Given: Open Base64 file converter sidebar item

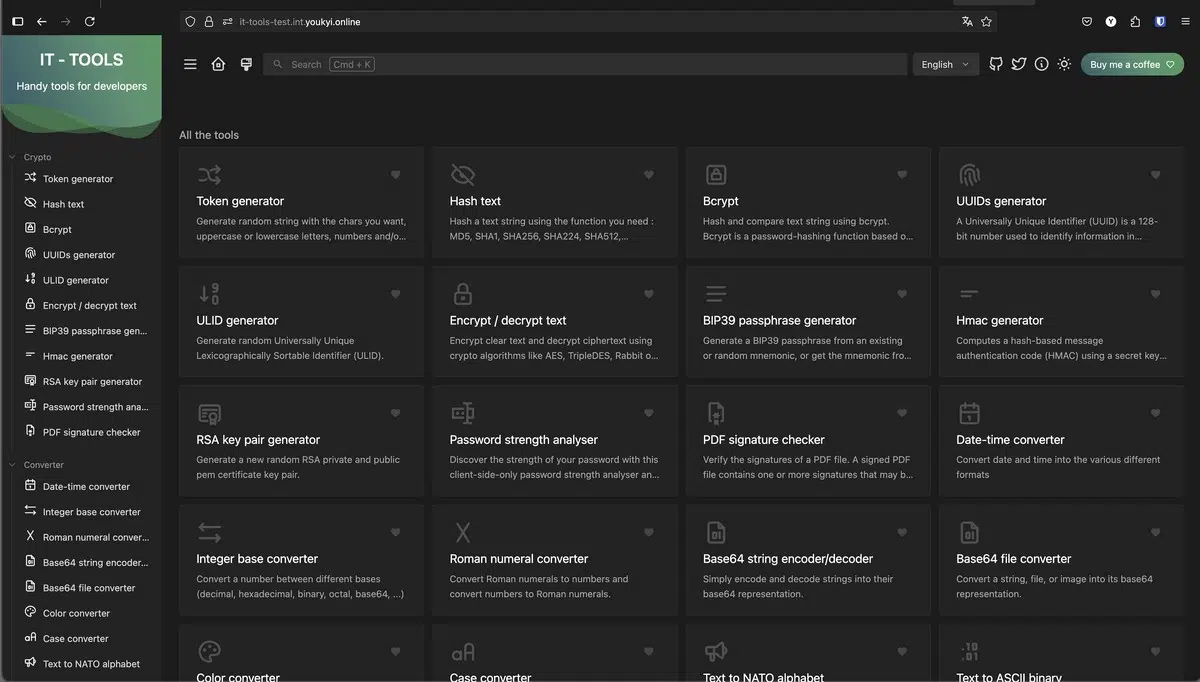Looking at the screenshot, I should pyautogui.click(x=88, y=588).
